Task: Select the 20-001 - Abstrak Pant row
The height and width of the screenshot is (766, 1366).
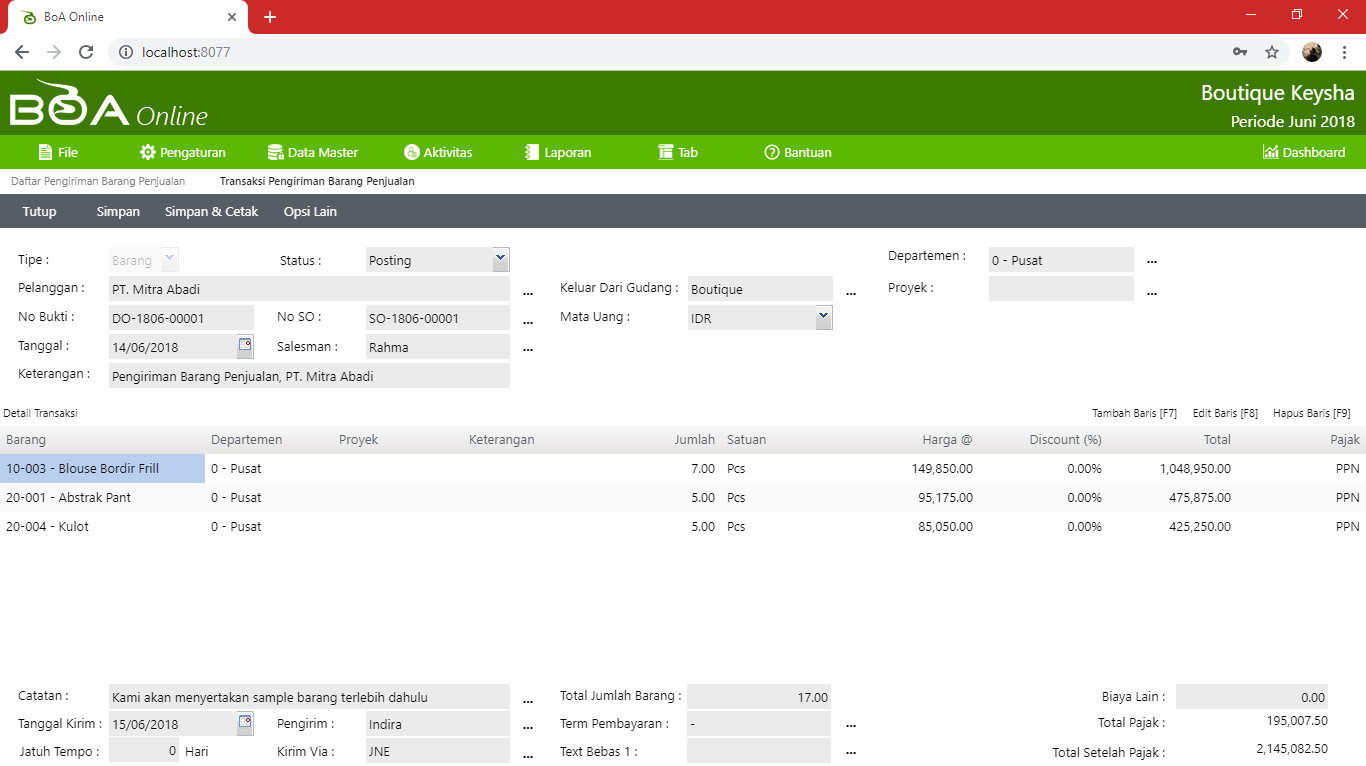Action: coord(68,497)
